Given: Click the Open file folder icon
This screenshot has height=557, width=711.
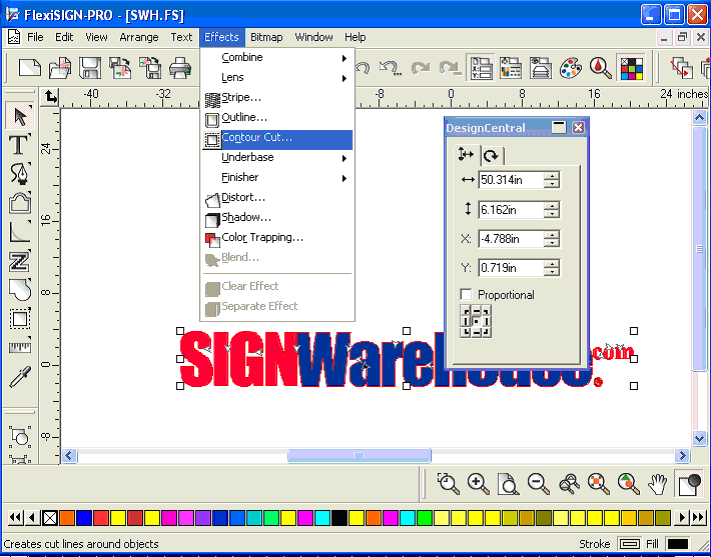Looking at the screenshot, I should pos(60,68).
